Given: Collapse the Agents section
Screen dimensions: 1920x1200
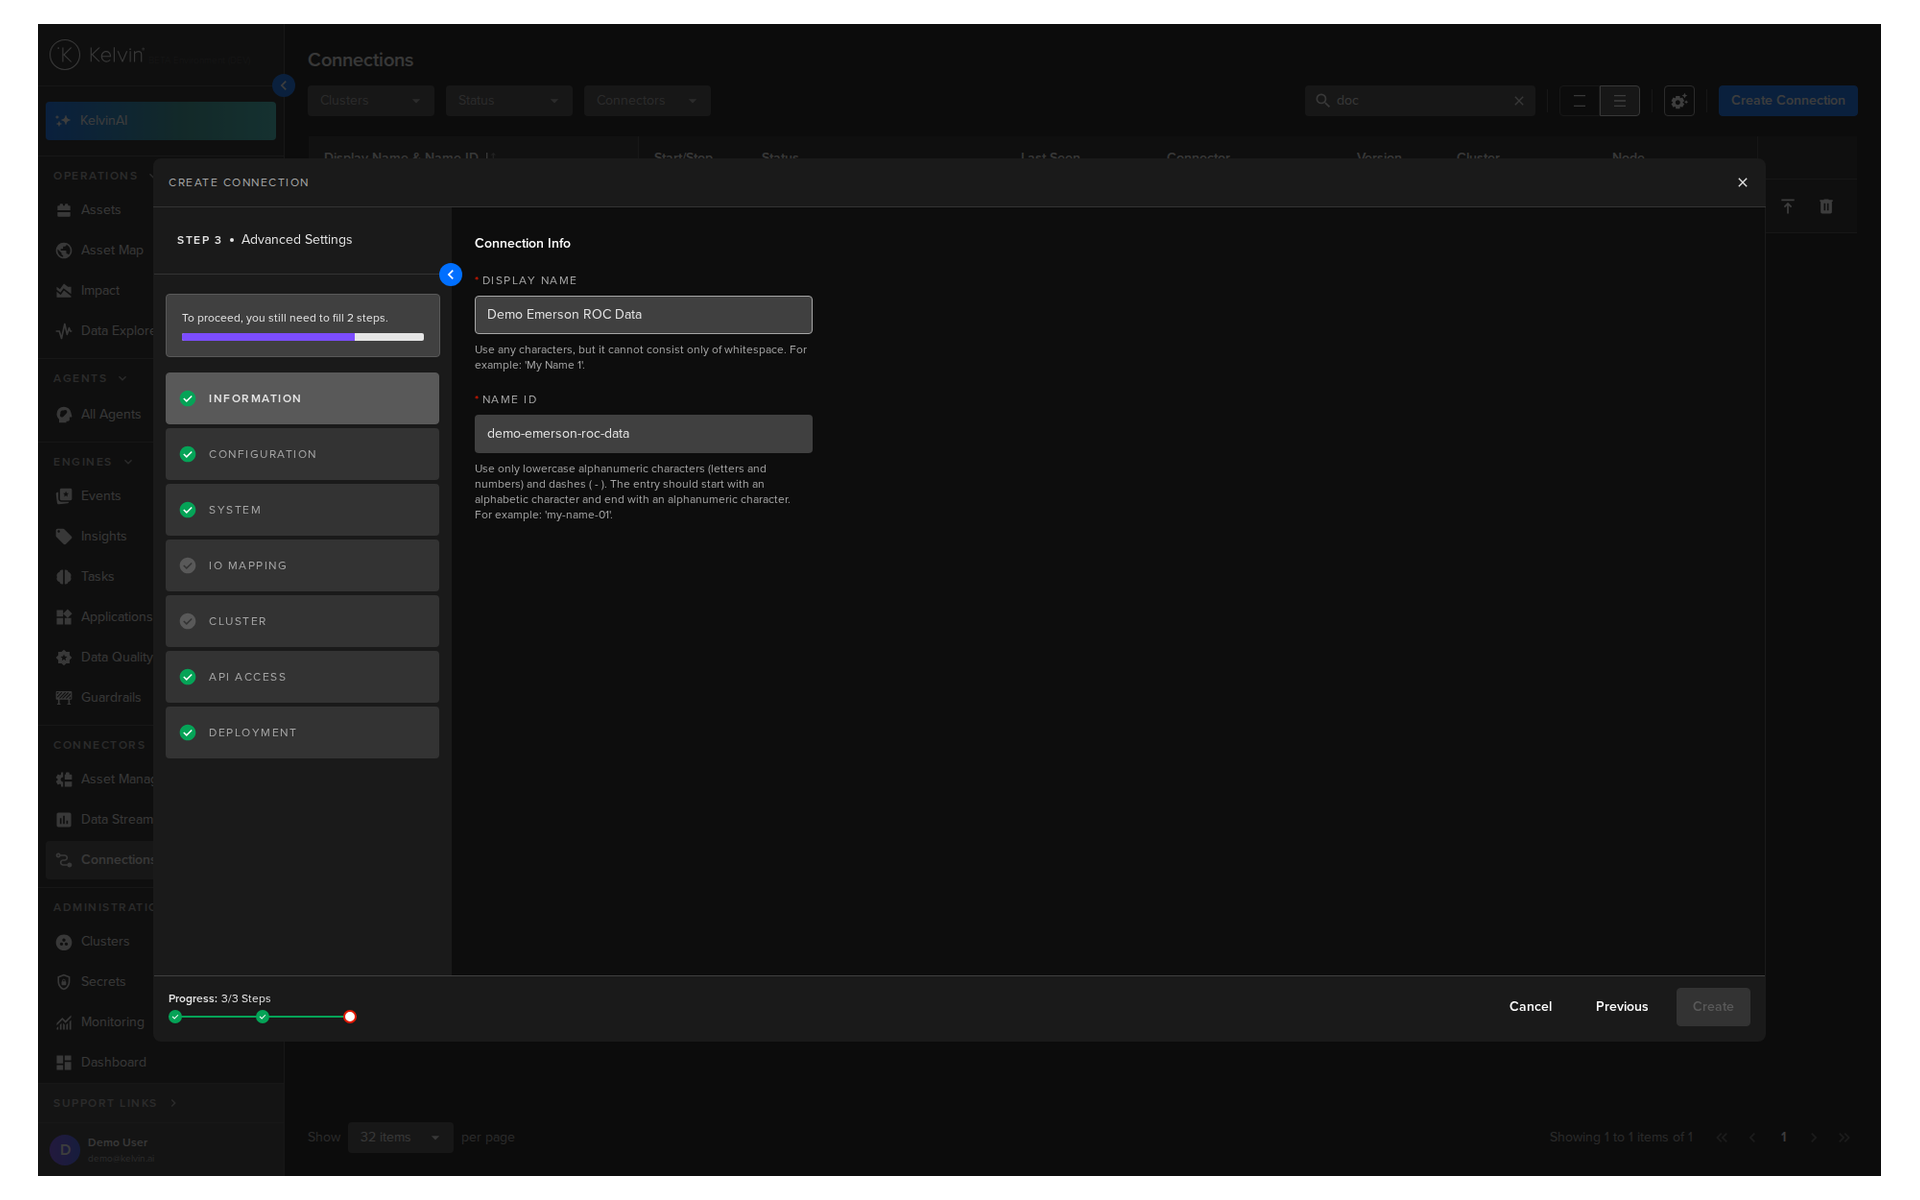Looking at the screenshot, I should (123, 378).
